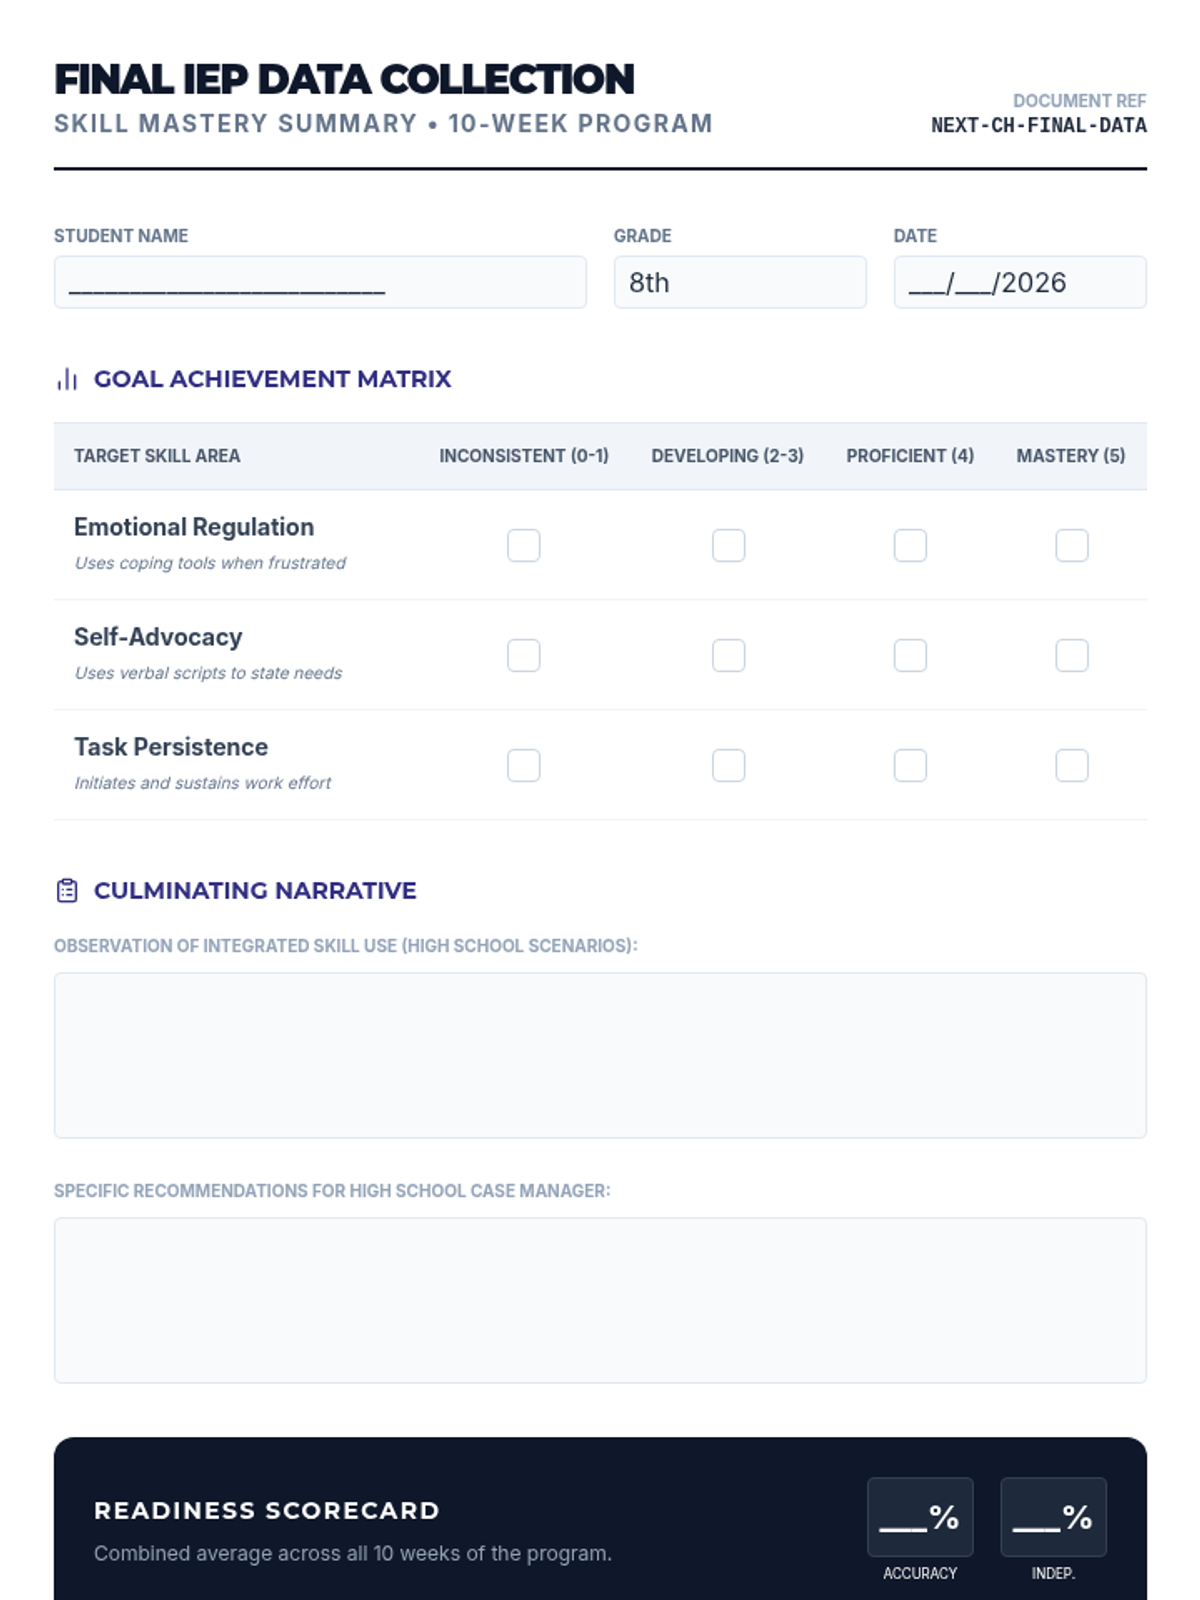Select Mastery checkbox for Task Persistence
This screenshot has width=1200, height=1600.
[1071, 765]
